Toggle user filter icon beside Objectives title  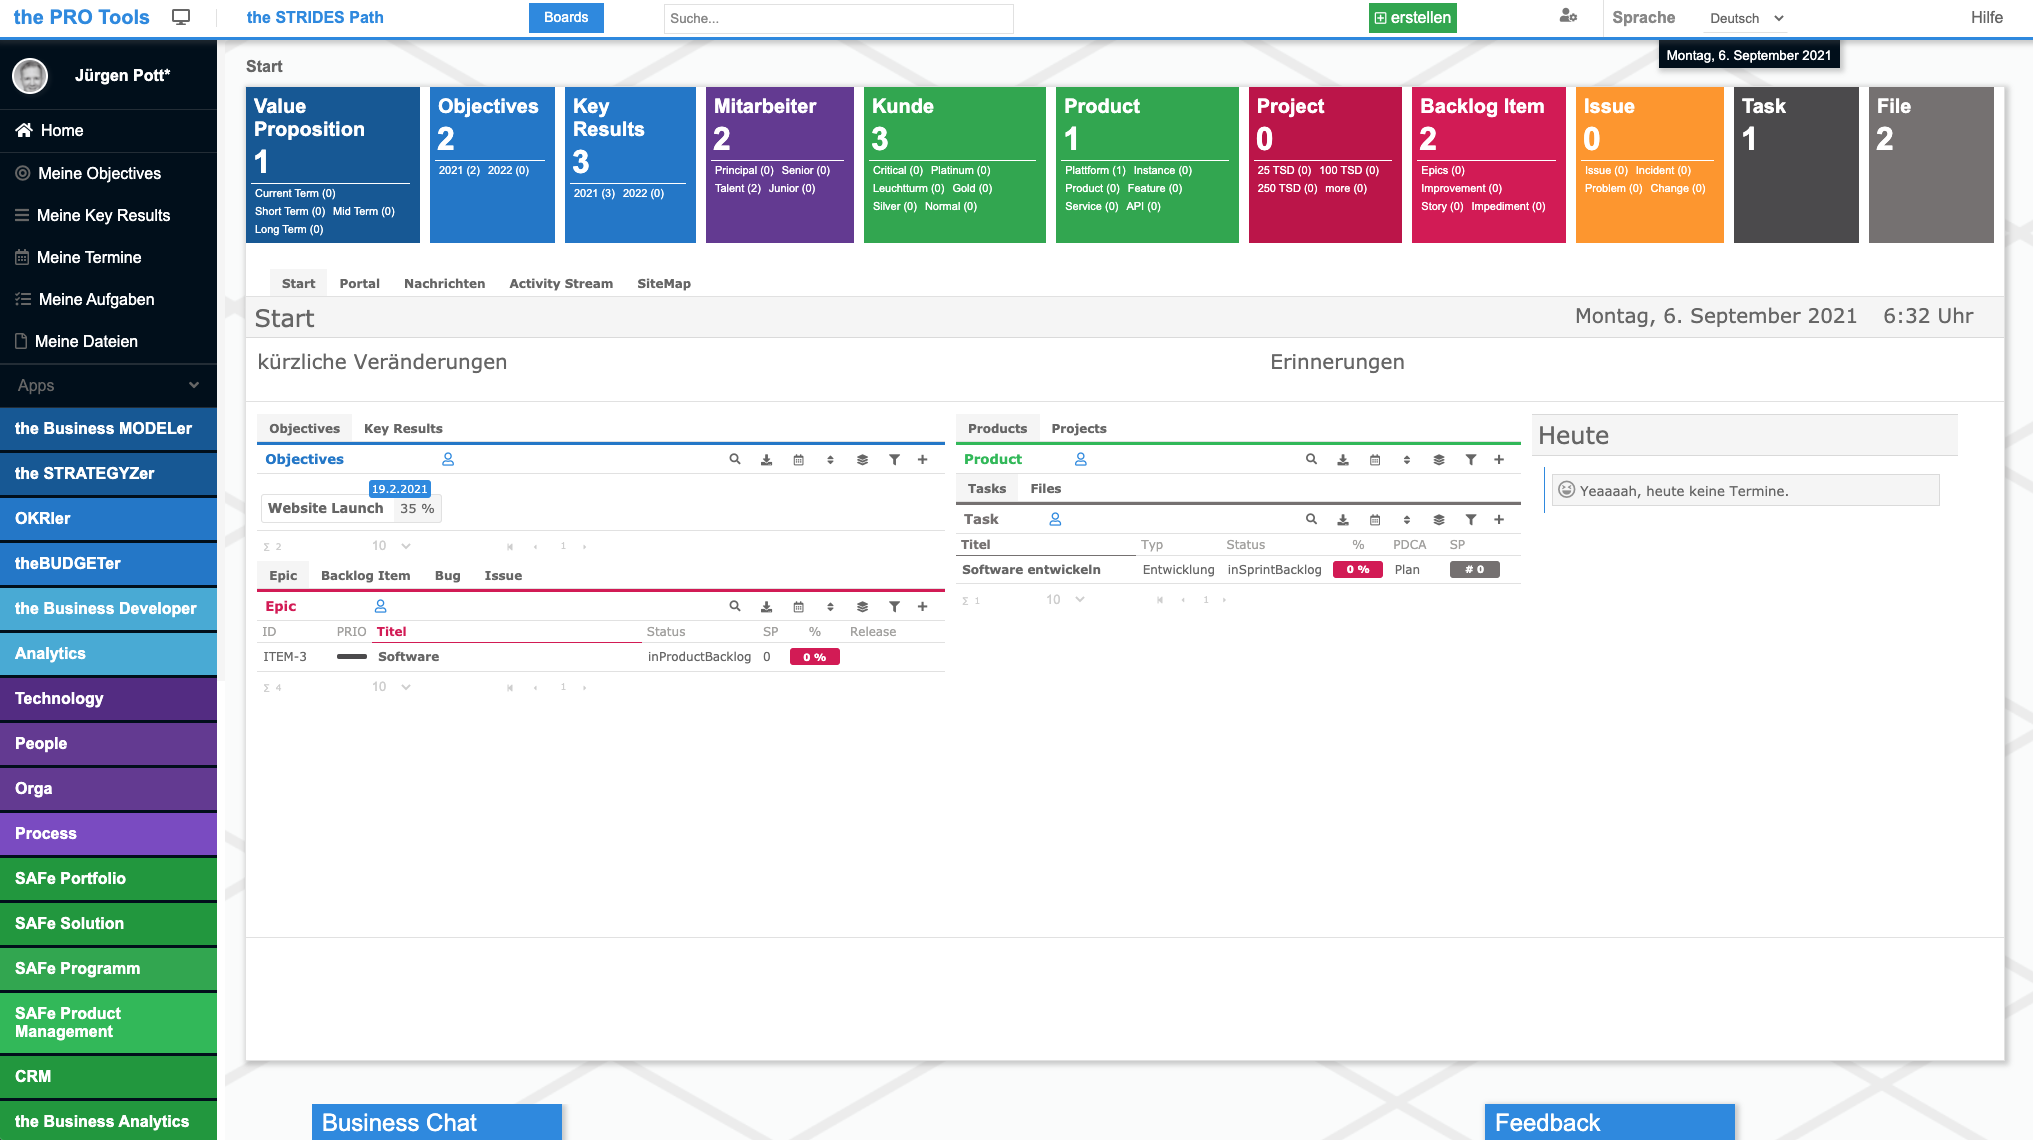tap(448, 459)
